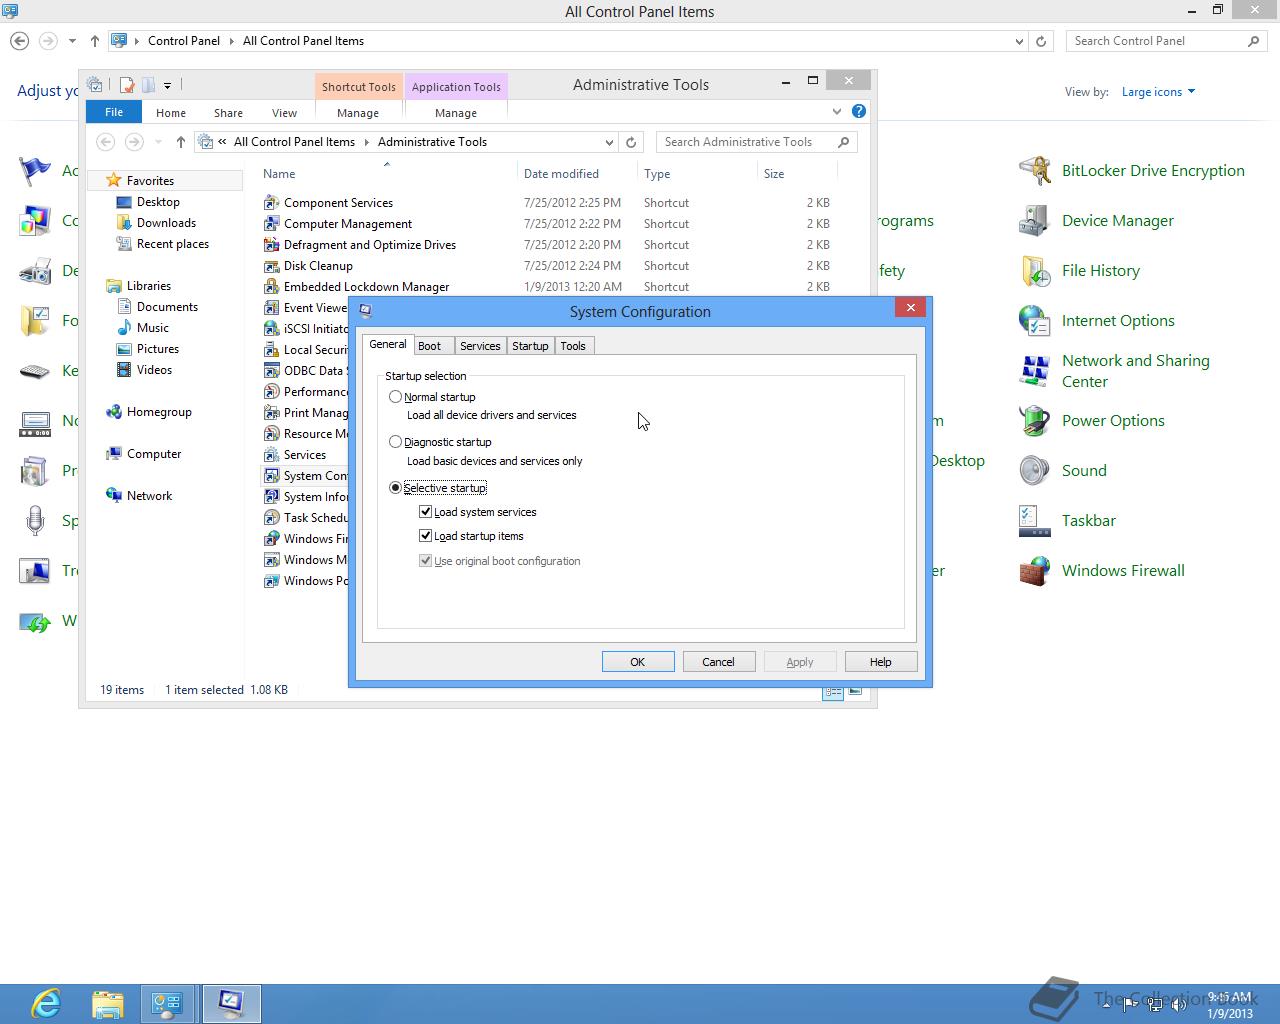Go up one folder in Administrative Tools
Viewport: 1280px width, 1024px height.
click(181, 142)
